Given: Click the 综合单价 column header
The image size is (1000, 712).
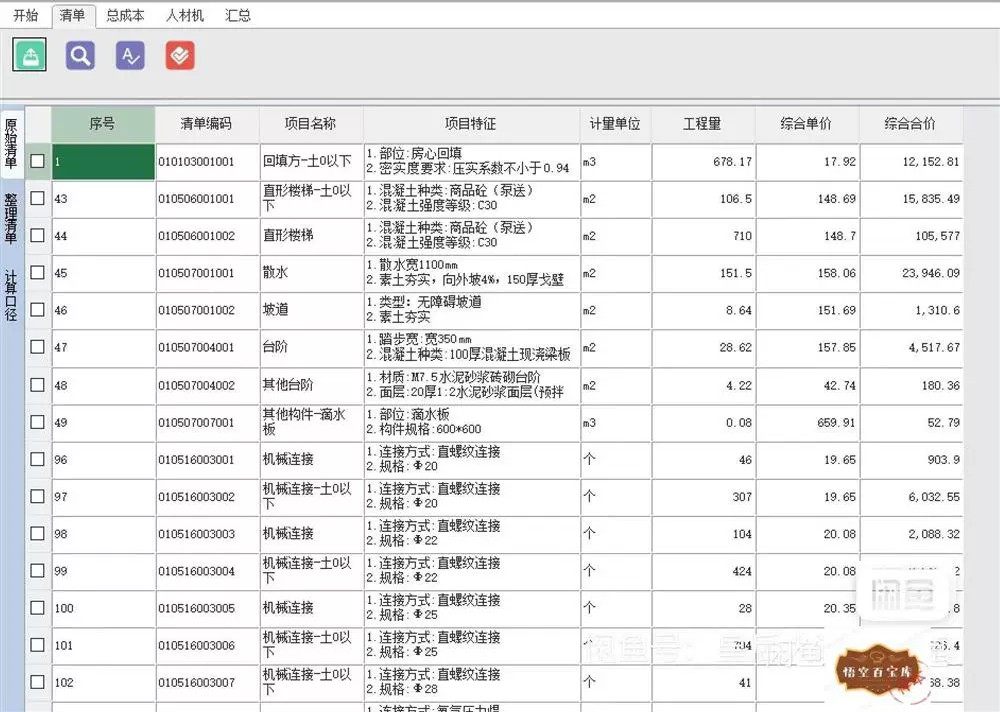Looking at the screenshot, I should (x=807, y=124).
